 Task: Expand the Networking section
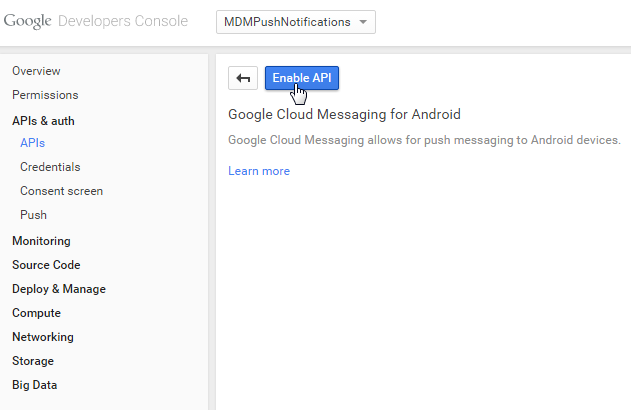43,337
